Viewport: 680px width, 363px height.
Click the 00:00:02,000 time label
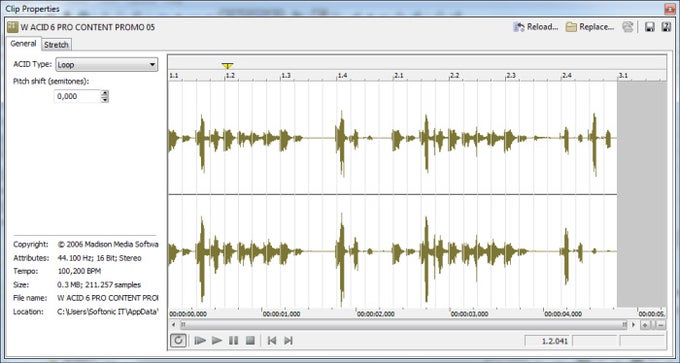(x=376, y=314)
